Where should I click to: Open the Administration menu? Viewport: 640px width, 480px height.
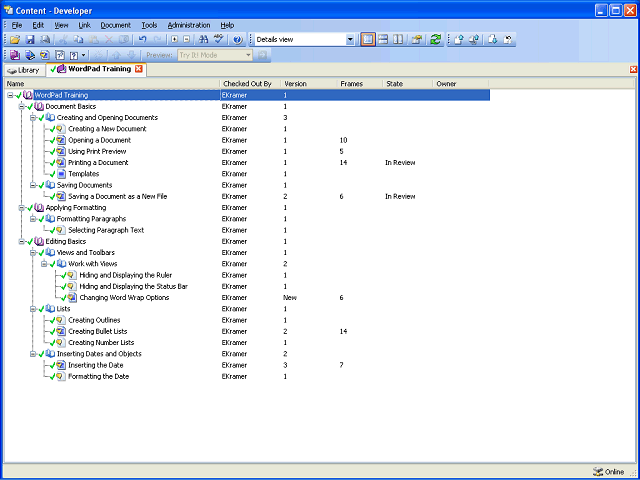point(189,25)
